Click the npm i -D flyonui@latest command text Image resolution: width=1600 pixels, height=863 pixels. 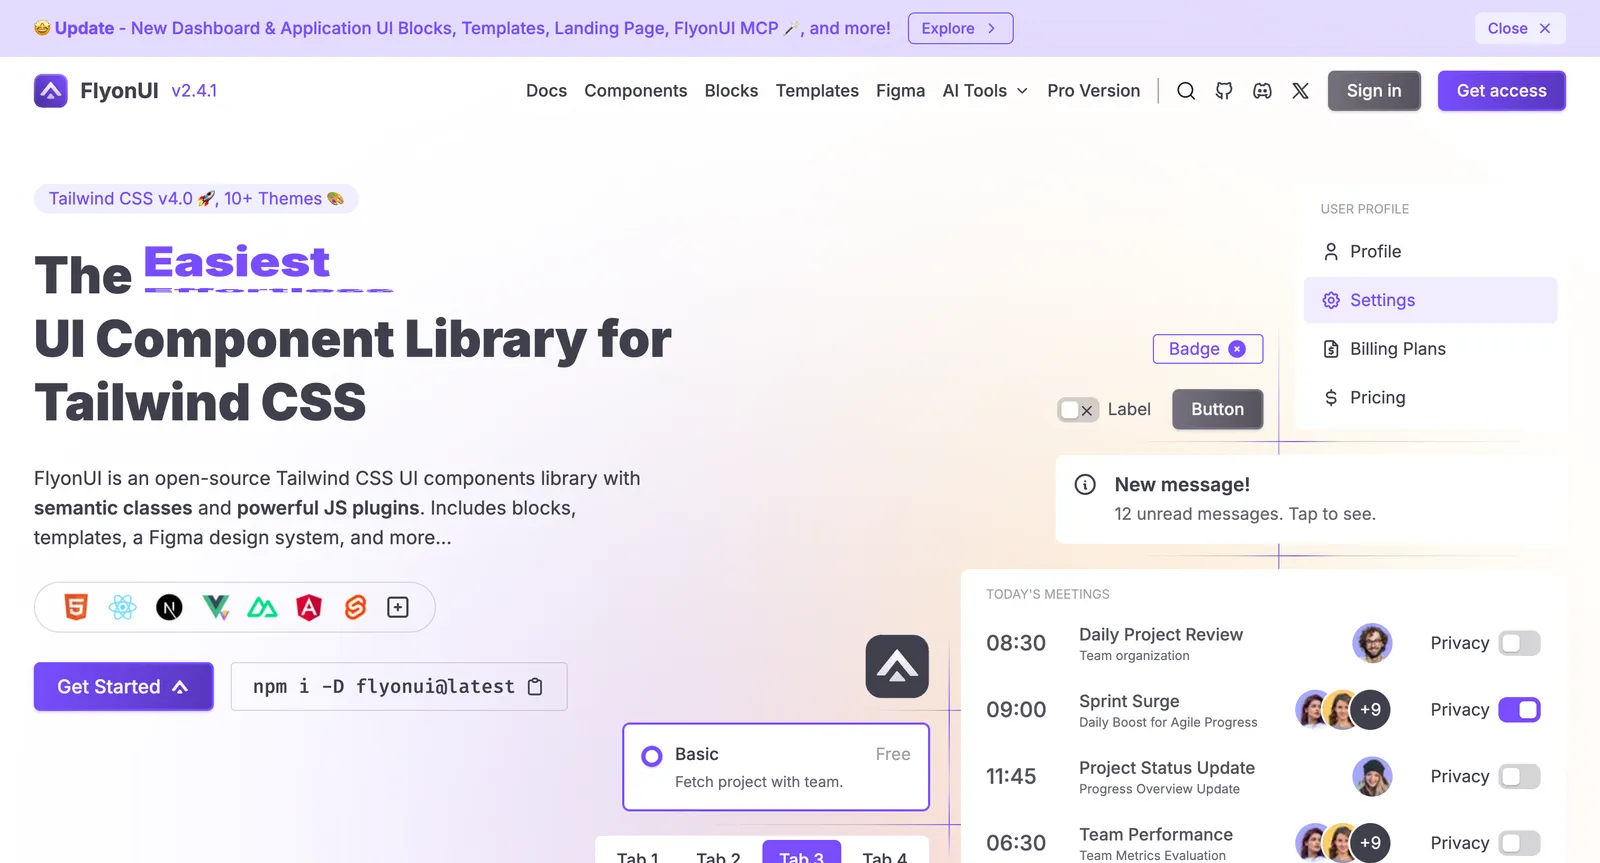point(383,687)
